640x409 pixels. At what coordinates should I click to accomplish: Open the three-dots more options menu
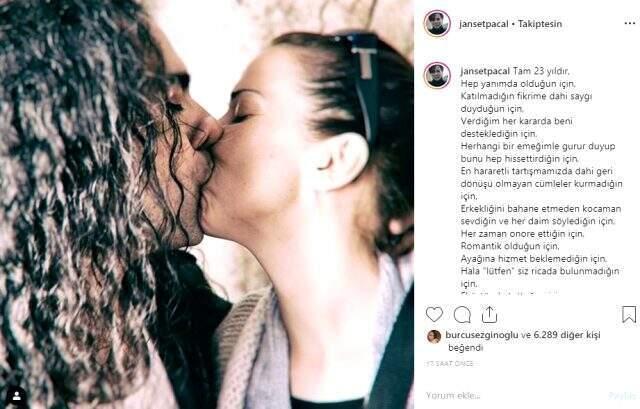(x=630, y=23)
